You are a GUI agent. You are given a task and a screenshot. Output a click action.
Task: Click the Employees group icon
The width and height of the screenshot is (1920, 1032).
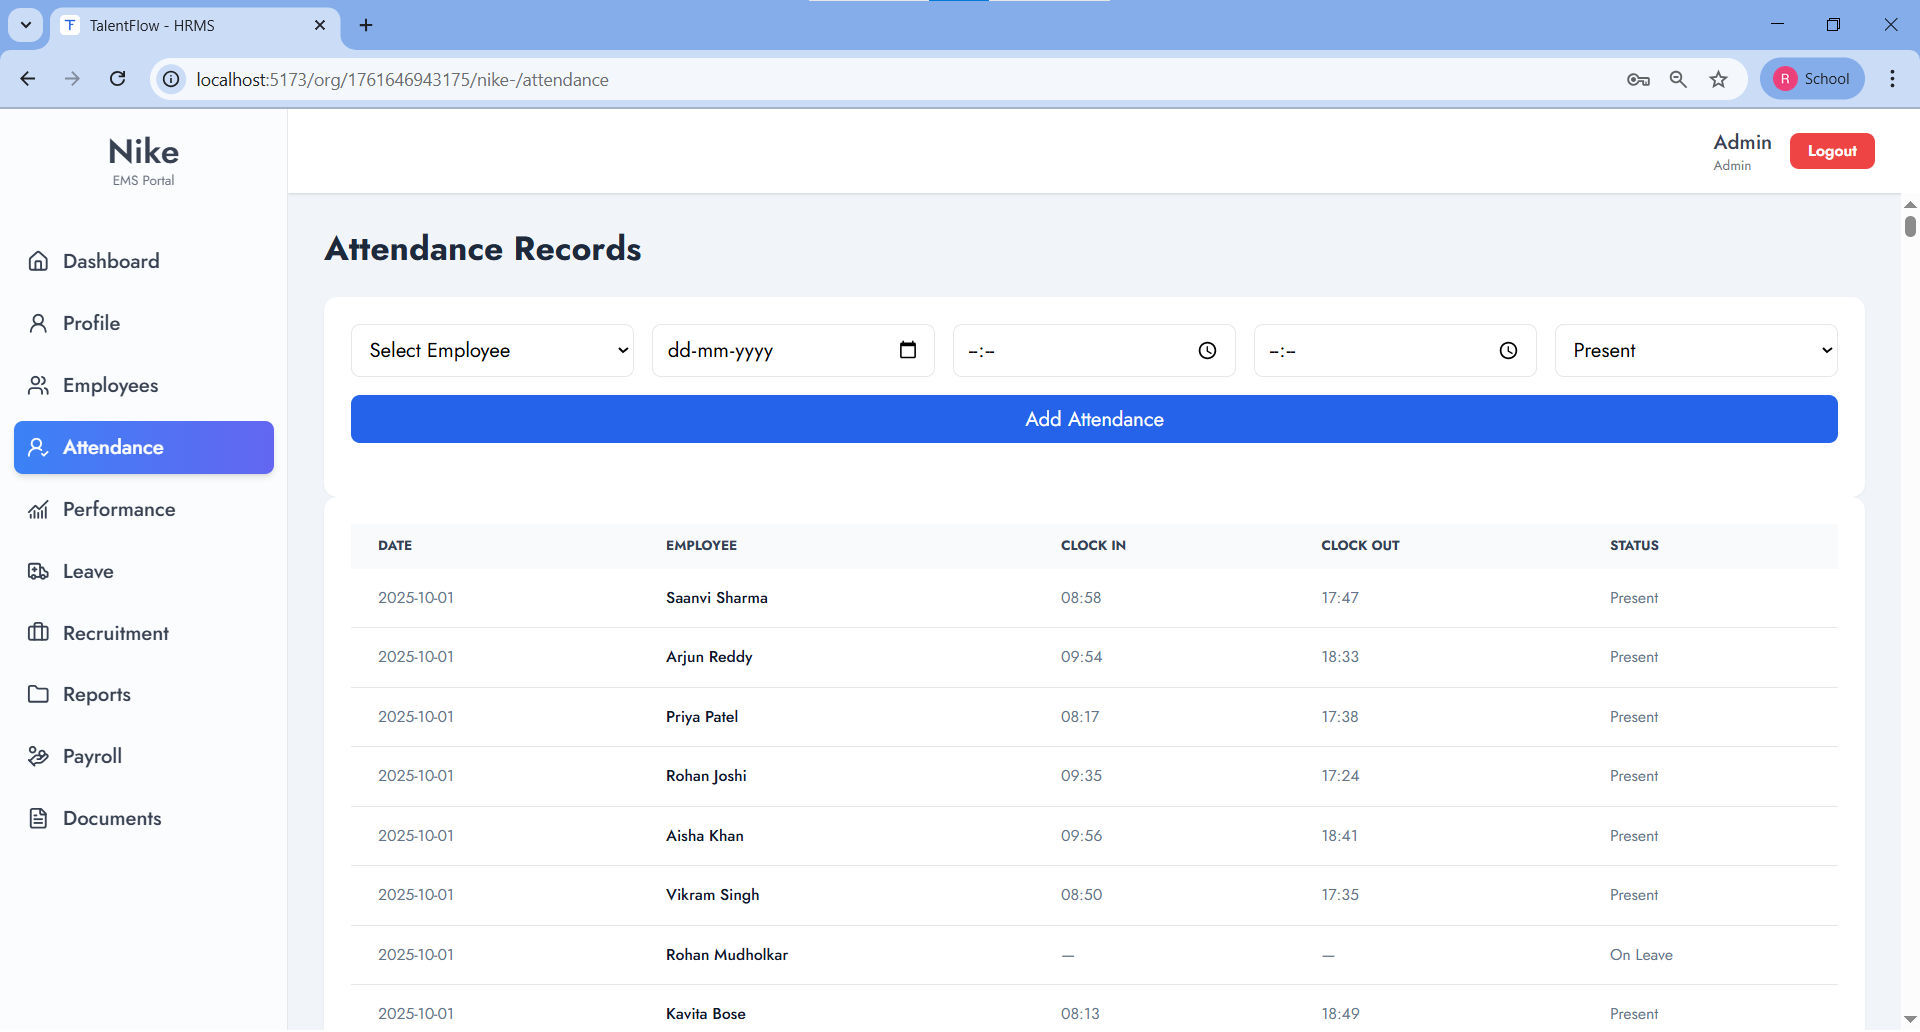pos(38,385)
